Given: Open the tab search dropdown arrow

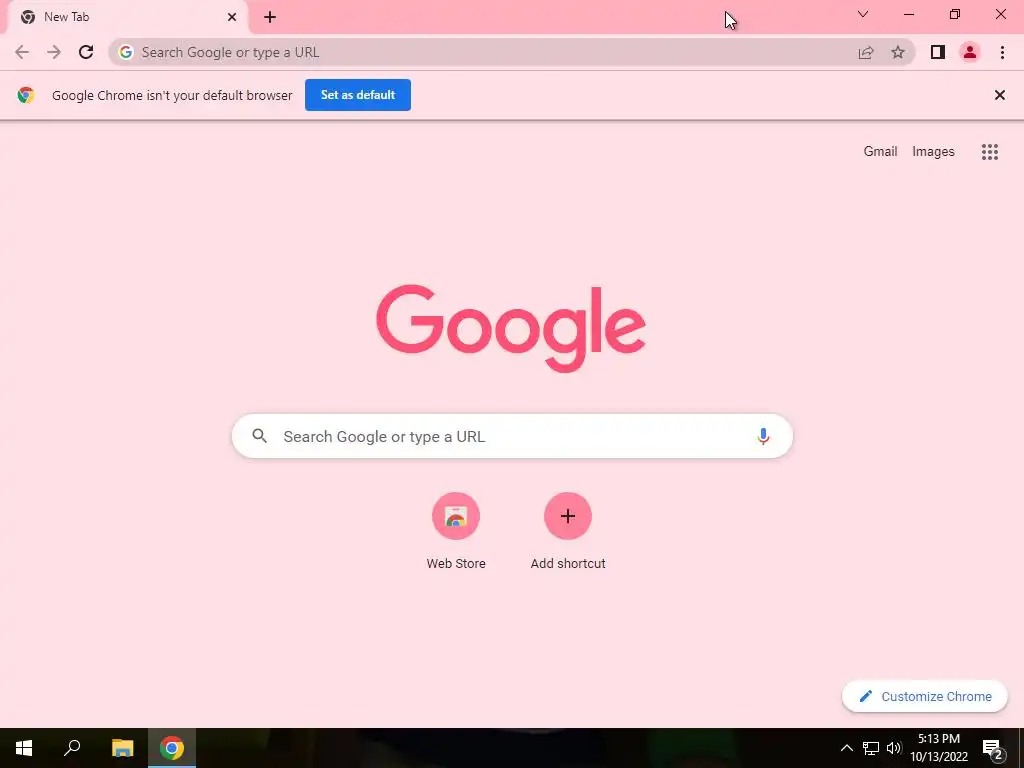Looking at the screenshot, I should click(863, 14).
